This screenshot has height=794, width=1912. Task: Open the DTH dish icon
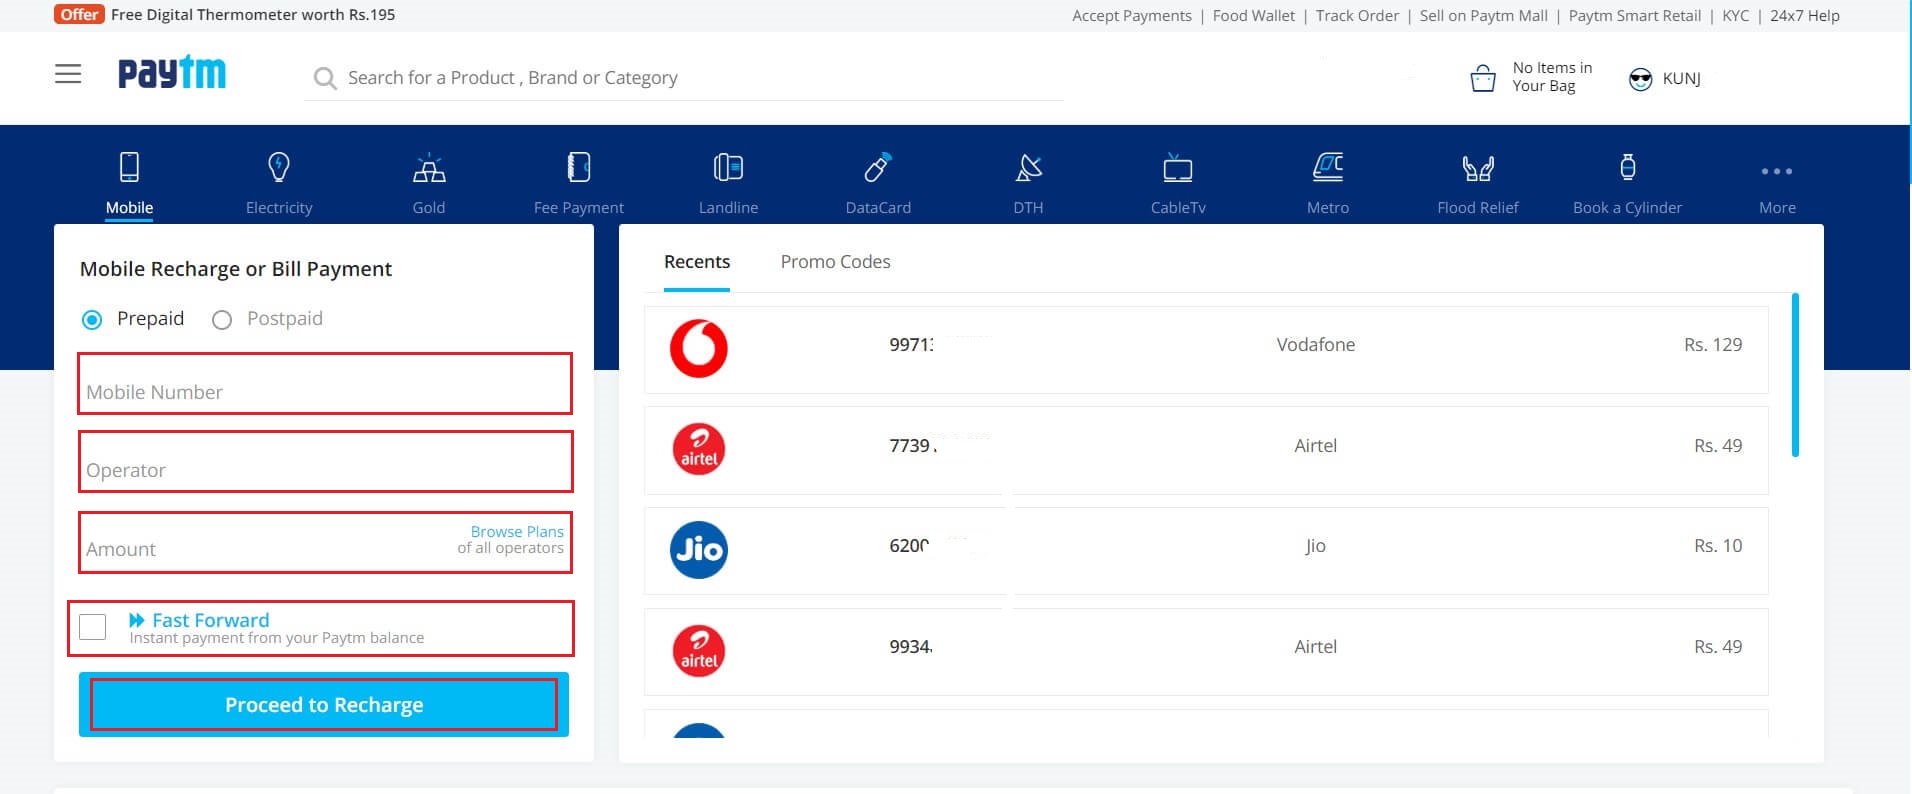tap(1028, 167)
